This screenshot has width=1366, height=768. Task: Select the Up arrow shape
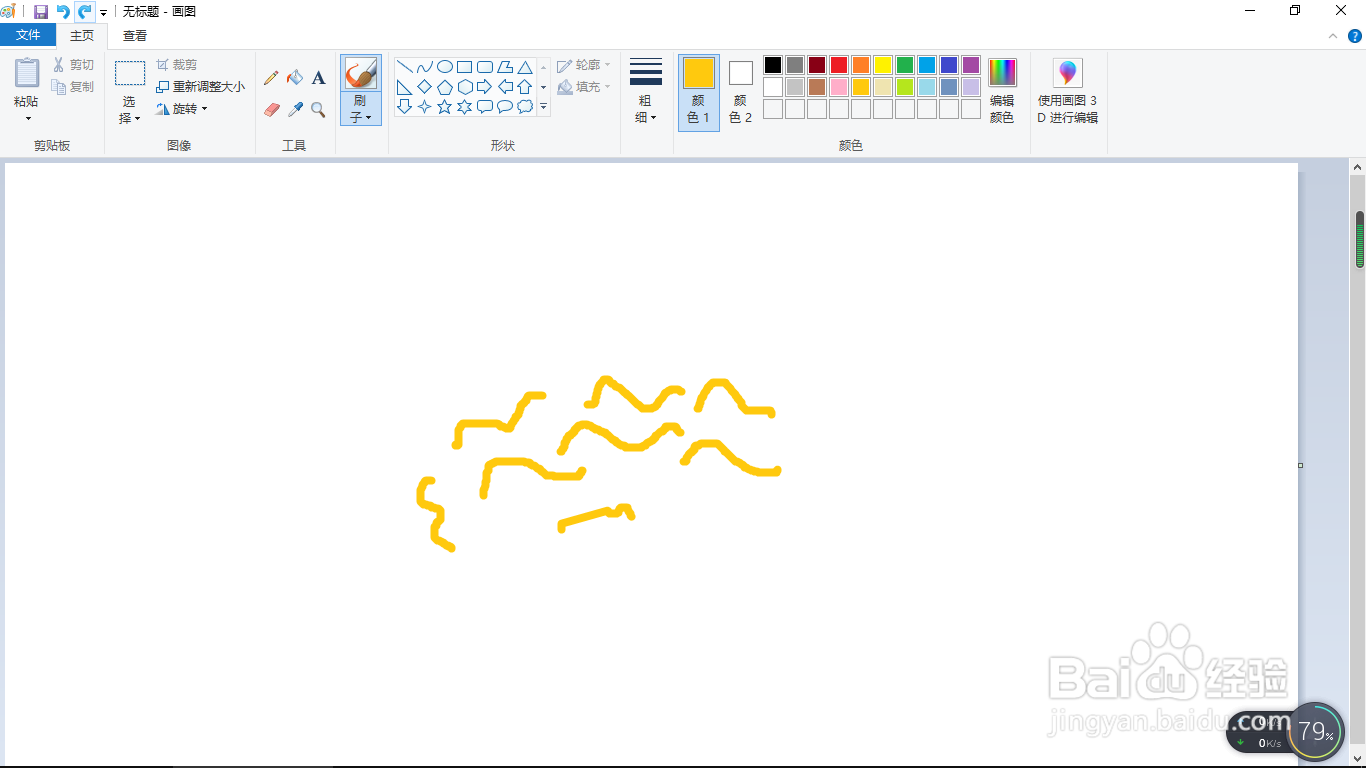[525, 87]
